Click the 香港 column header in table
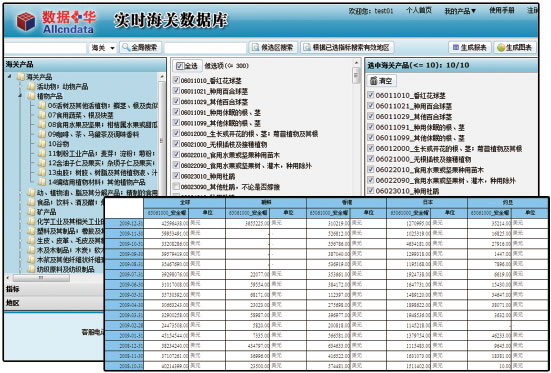Viewport: 551px width, 373px height. click(x=346, y=203)
